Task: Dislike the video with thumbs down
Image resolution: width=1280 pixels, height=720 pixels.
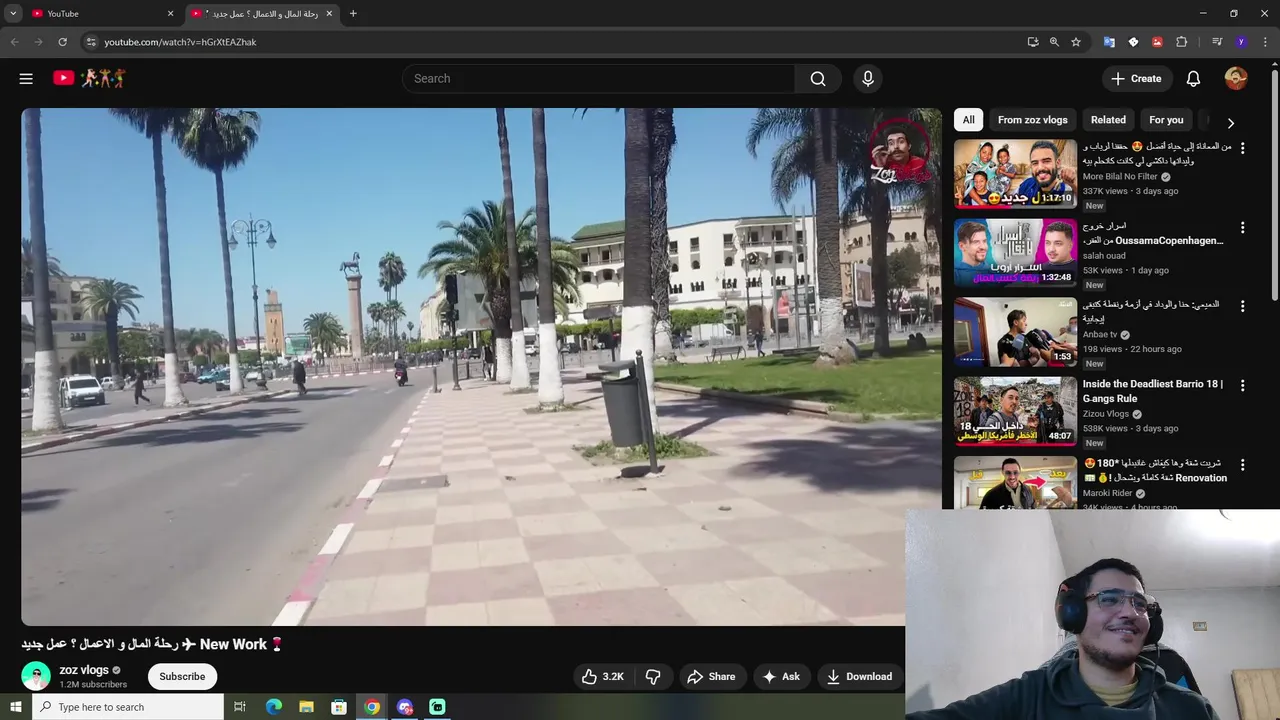Action: pyautogui.click(x=653, y=677)
